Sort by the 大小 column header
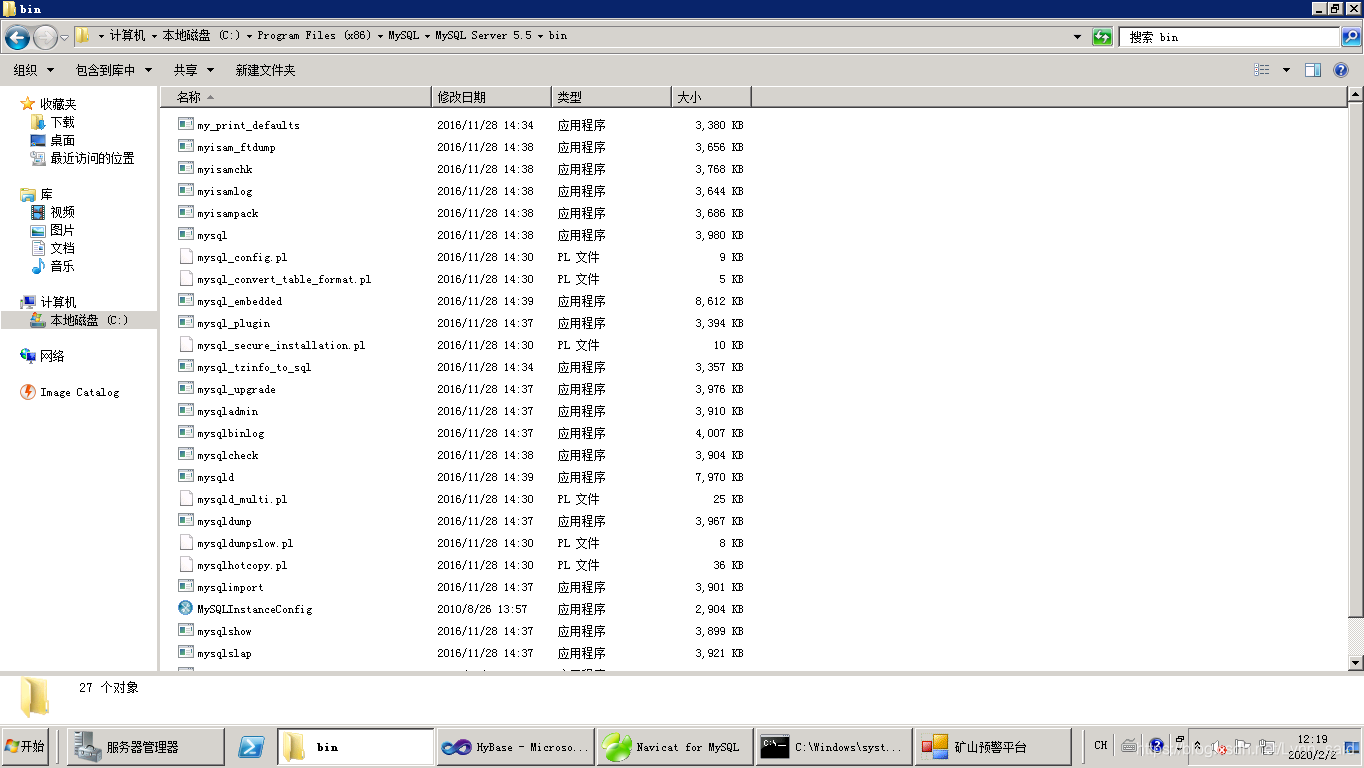 click(x=711, y=97)
